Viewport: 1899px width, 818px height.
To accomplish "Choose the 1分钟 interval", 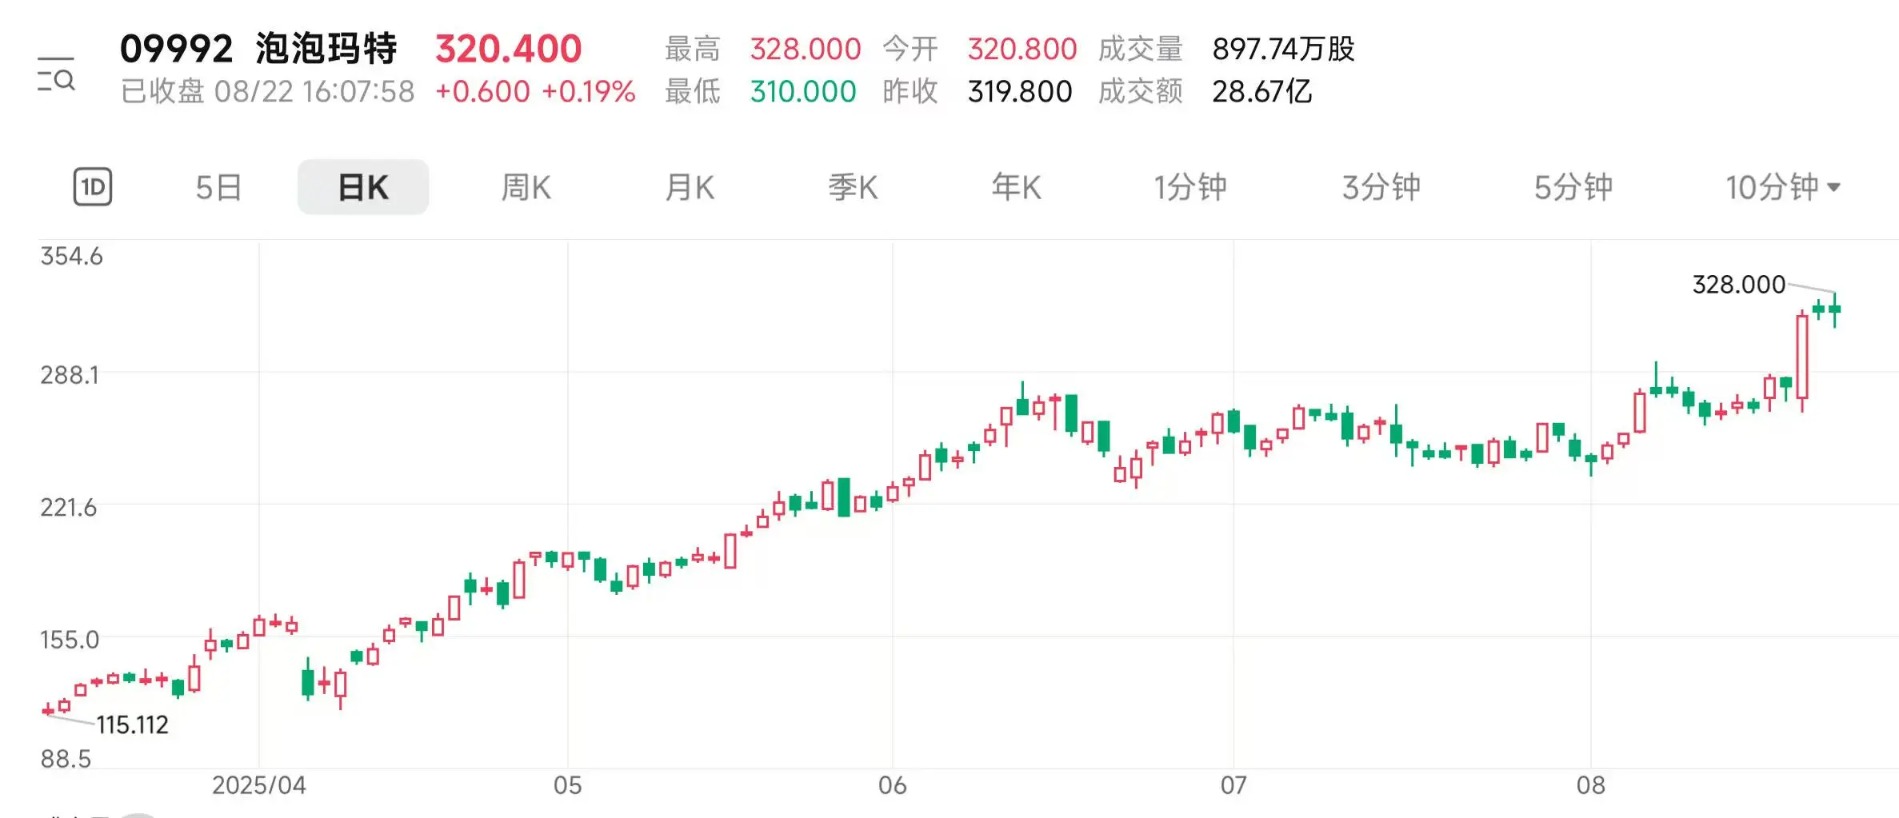I will click(1190, 187).
